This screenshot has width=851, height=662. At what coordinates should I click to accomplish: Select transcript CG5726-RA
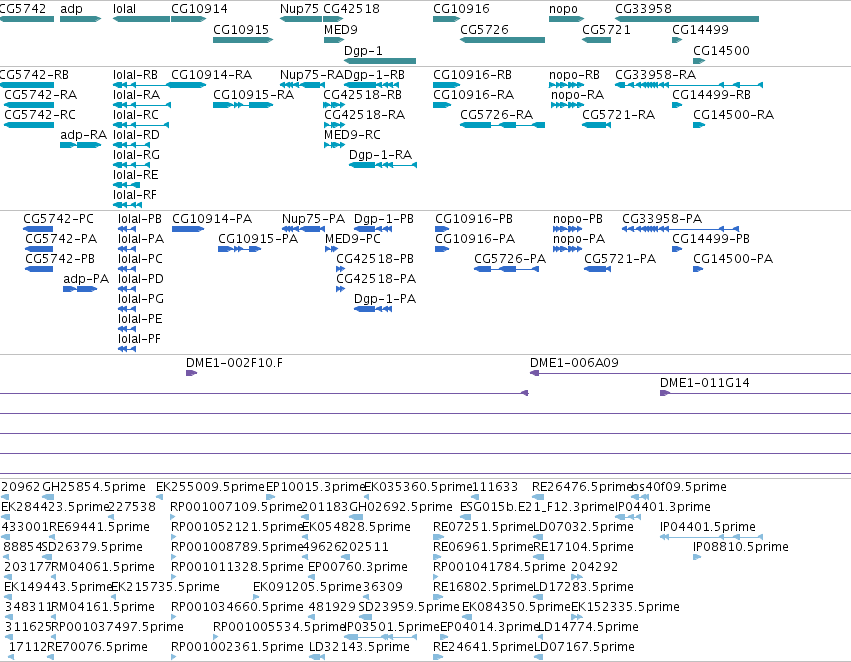503,125
